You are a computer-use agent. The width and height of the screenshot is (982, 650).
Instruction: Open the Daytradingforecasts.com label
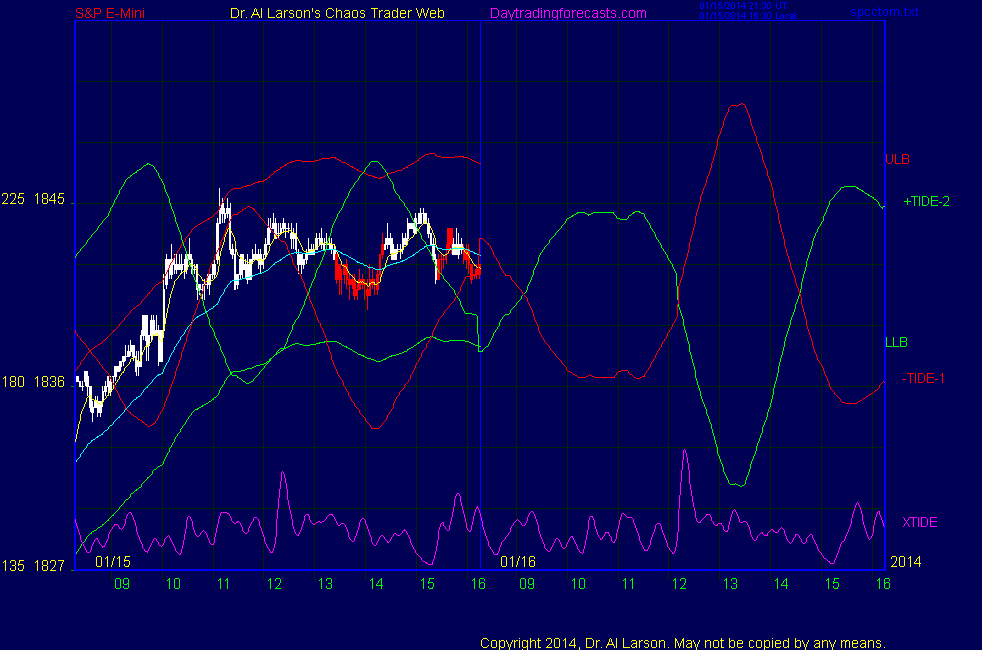pos(568,13)
